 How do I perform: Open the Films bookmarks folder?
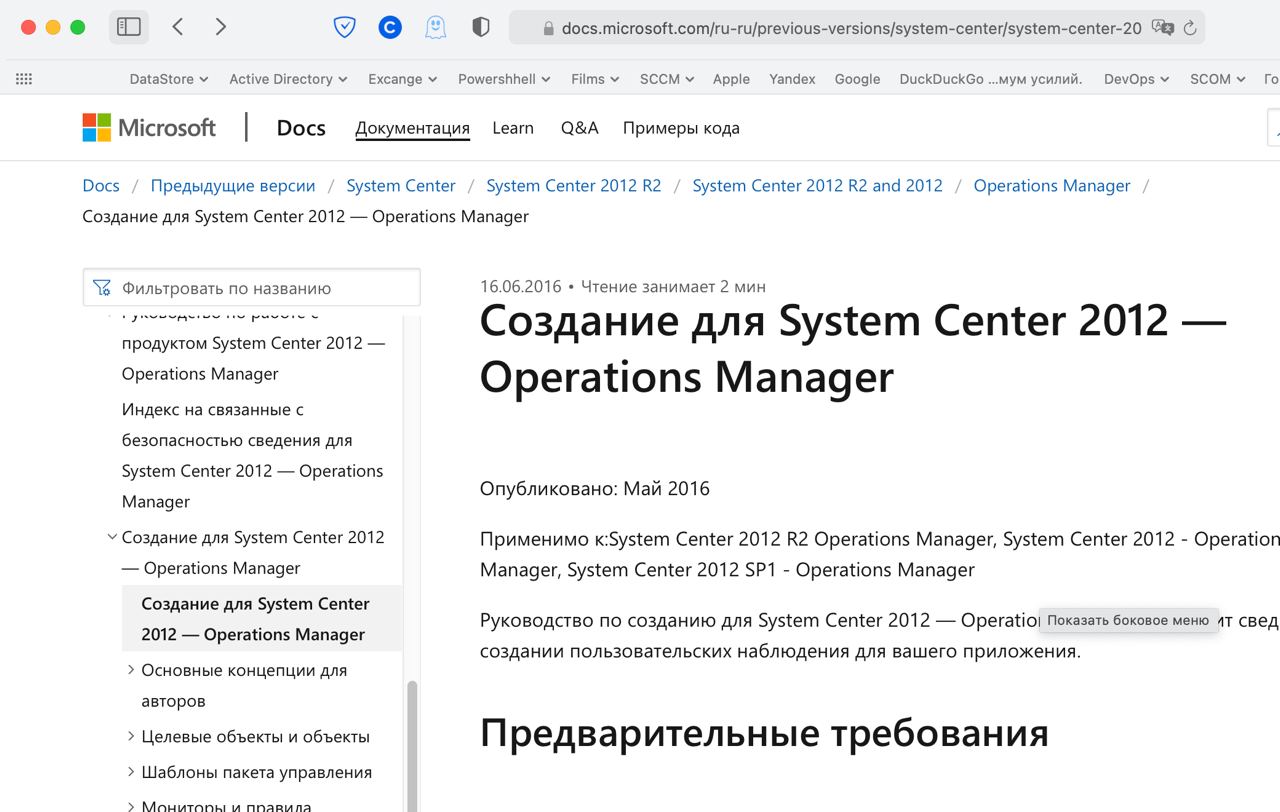coord(595,79)
